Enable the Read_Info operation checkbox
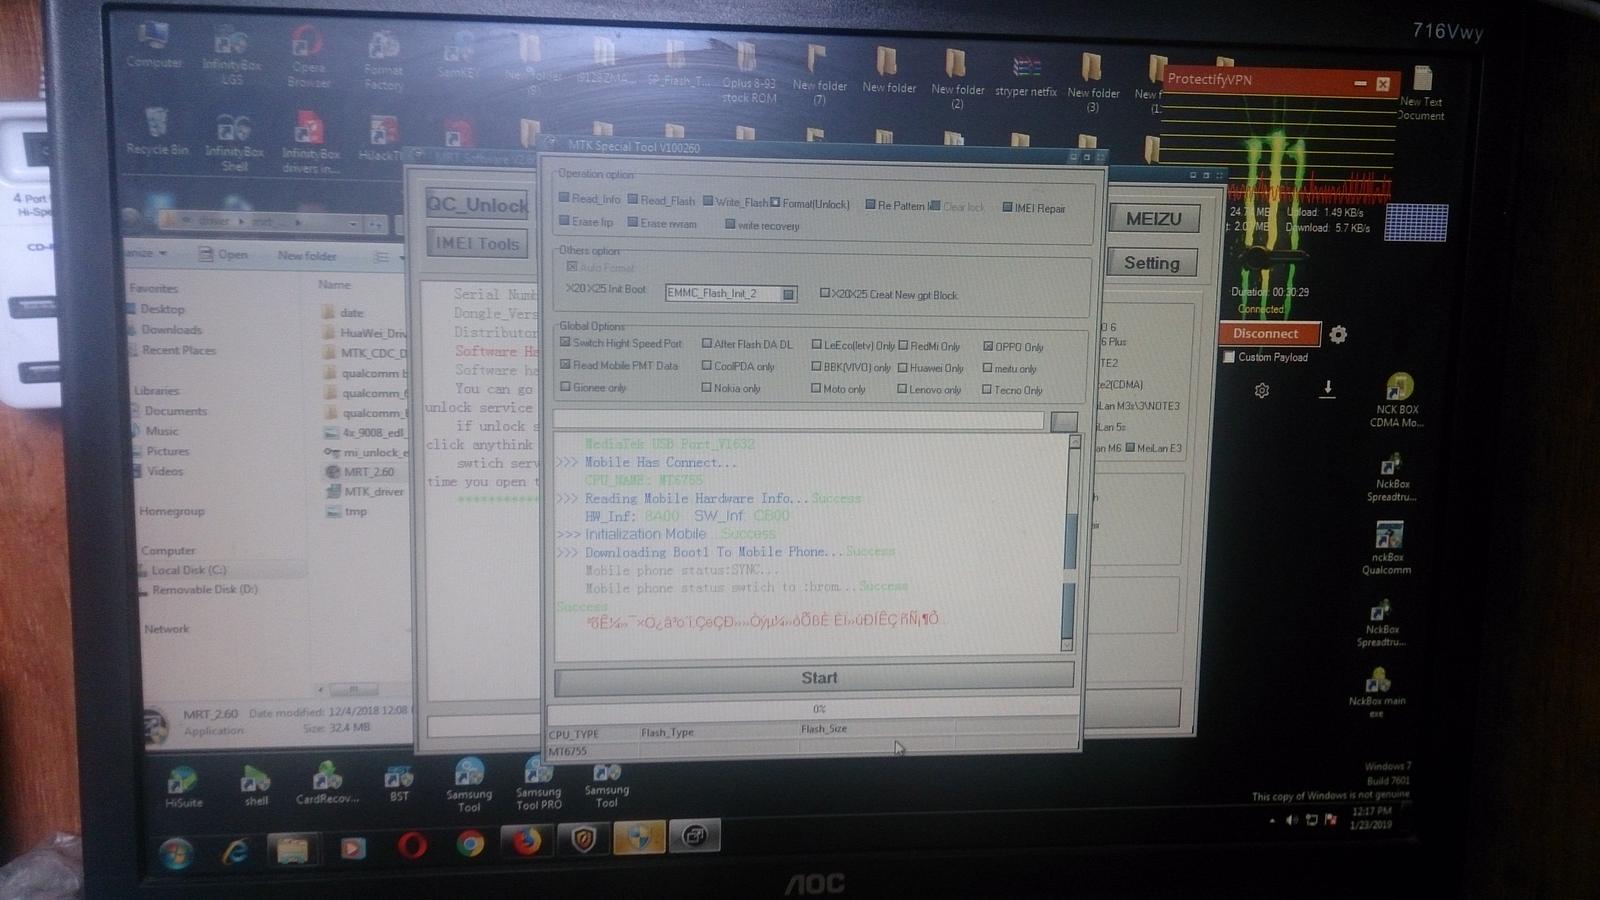1600x900 pixels. tap(565, 198)
